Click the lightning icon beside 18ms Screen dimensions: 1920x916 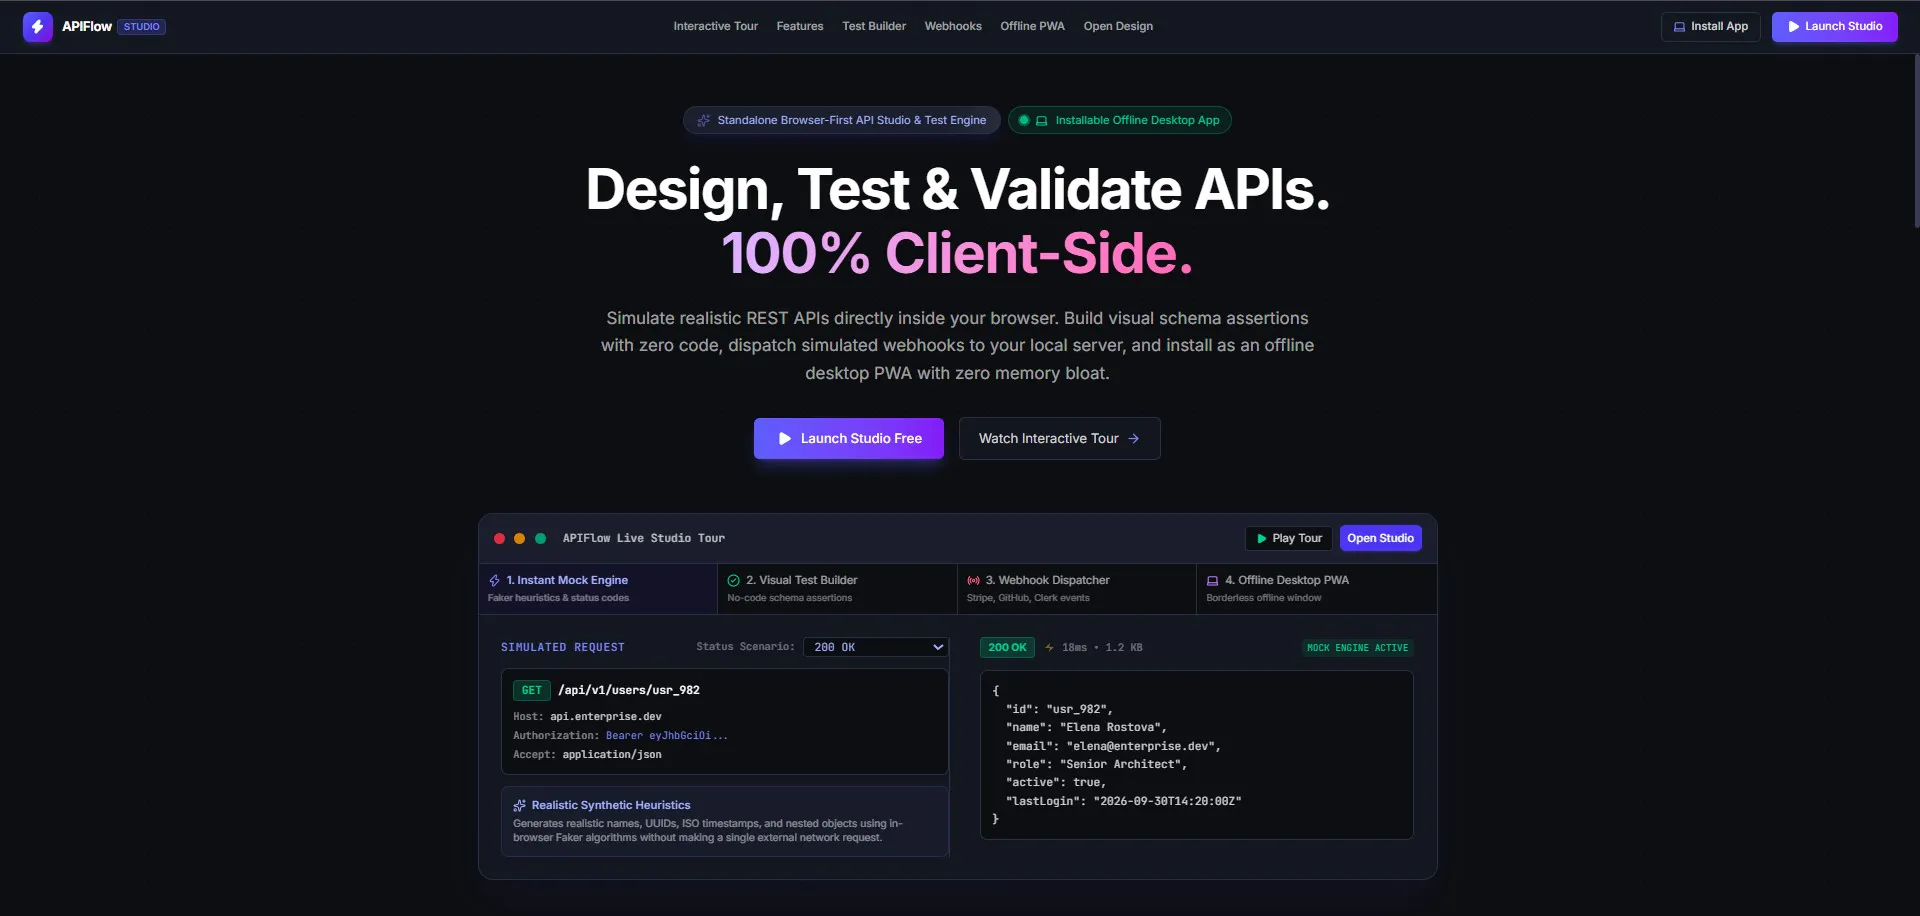coord(1049,648)
